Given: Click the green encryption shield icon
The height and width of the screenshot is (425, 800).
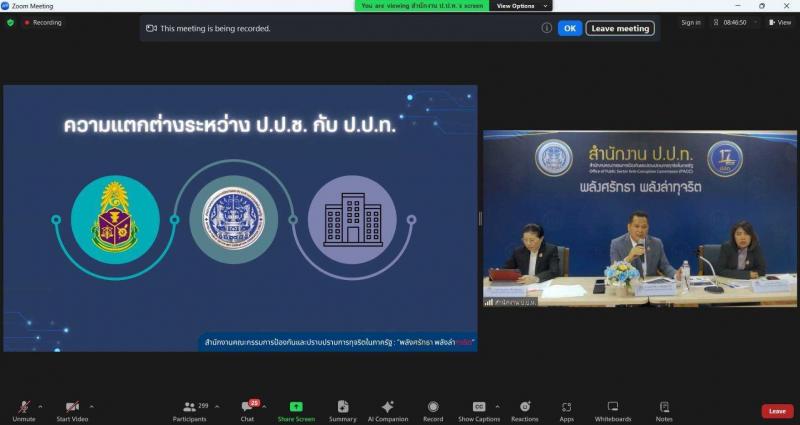Looking at the screenshot, I should [10, 22].
